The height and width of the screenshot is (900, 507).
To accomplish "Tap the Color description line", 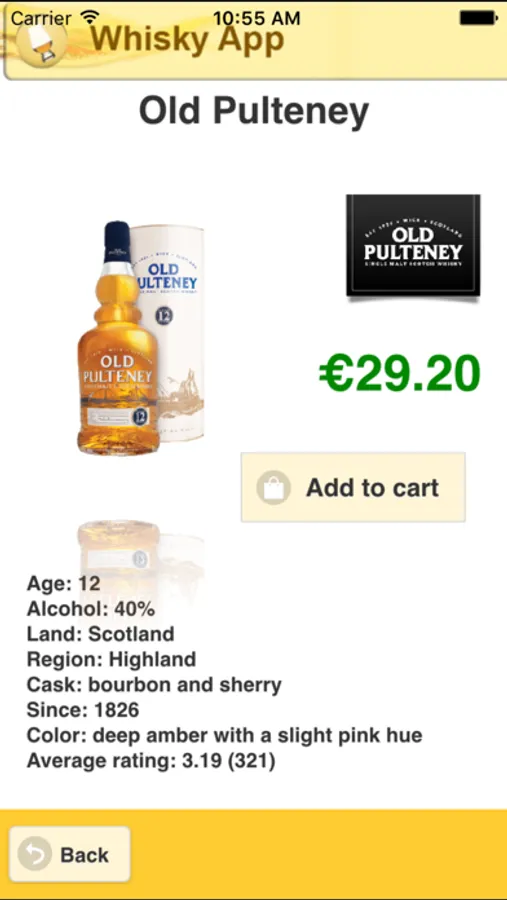I will 225,735.
